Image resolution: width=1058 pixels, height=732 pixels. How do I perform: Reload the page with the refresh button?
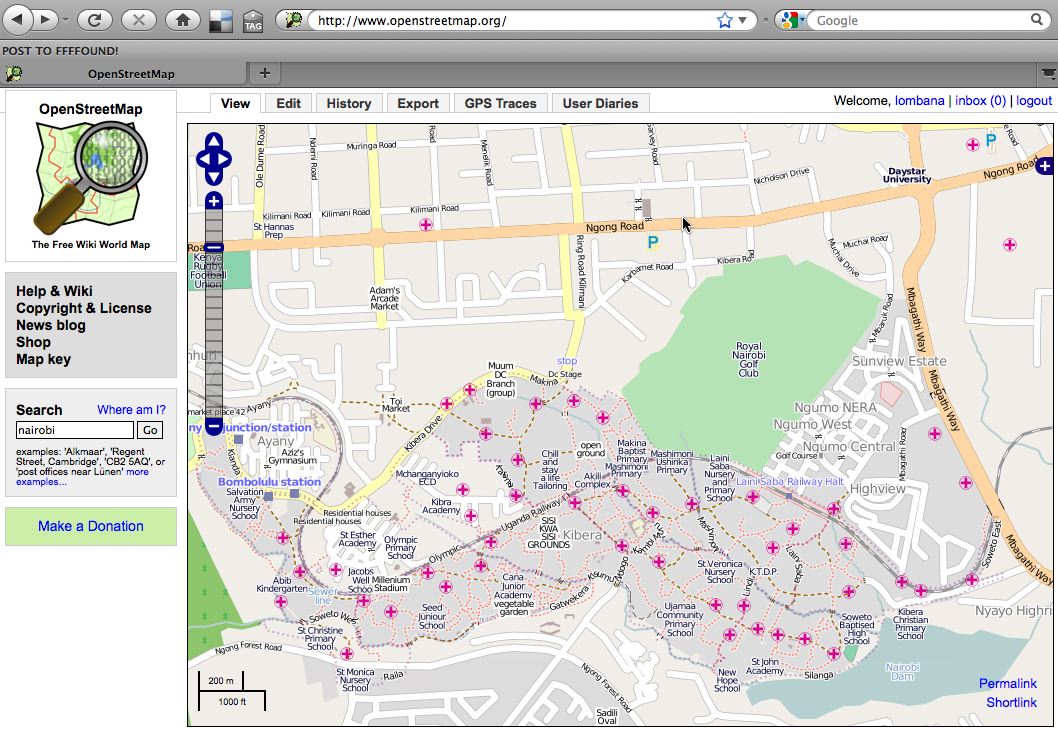tap(94, 20)
